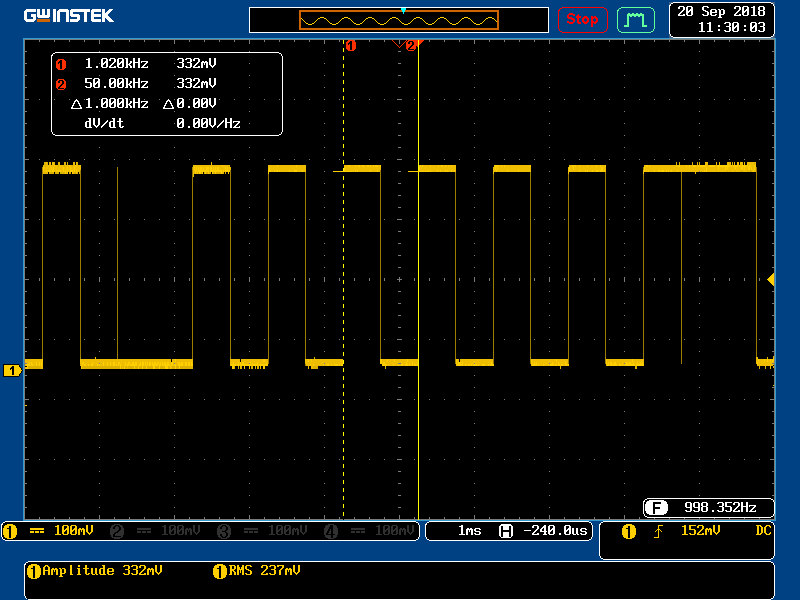Open the DC trigger coupling setting
The width and height of the screenshot is (800, 600).
[763, 531]
